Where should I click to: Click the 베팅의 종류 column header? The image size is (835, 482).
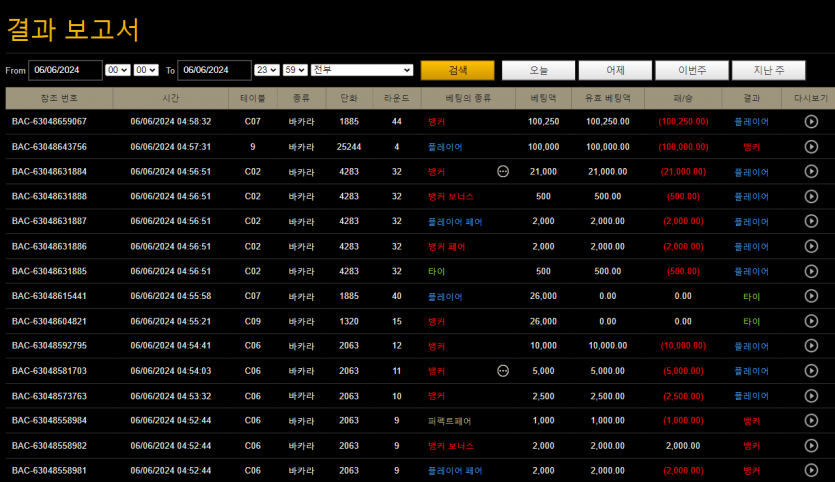click(468, 98)
